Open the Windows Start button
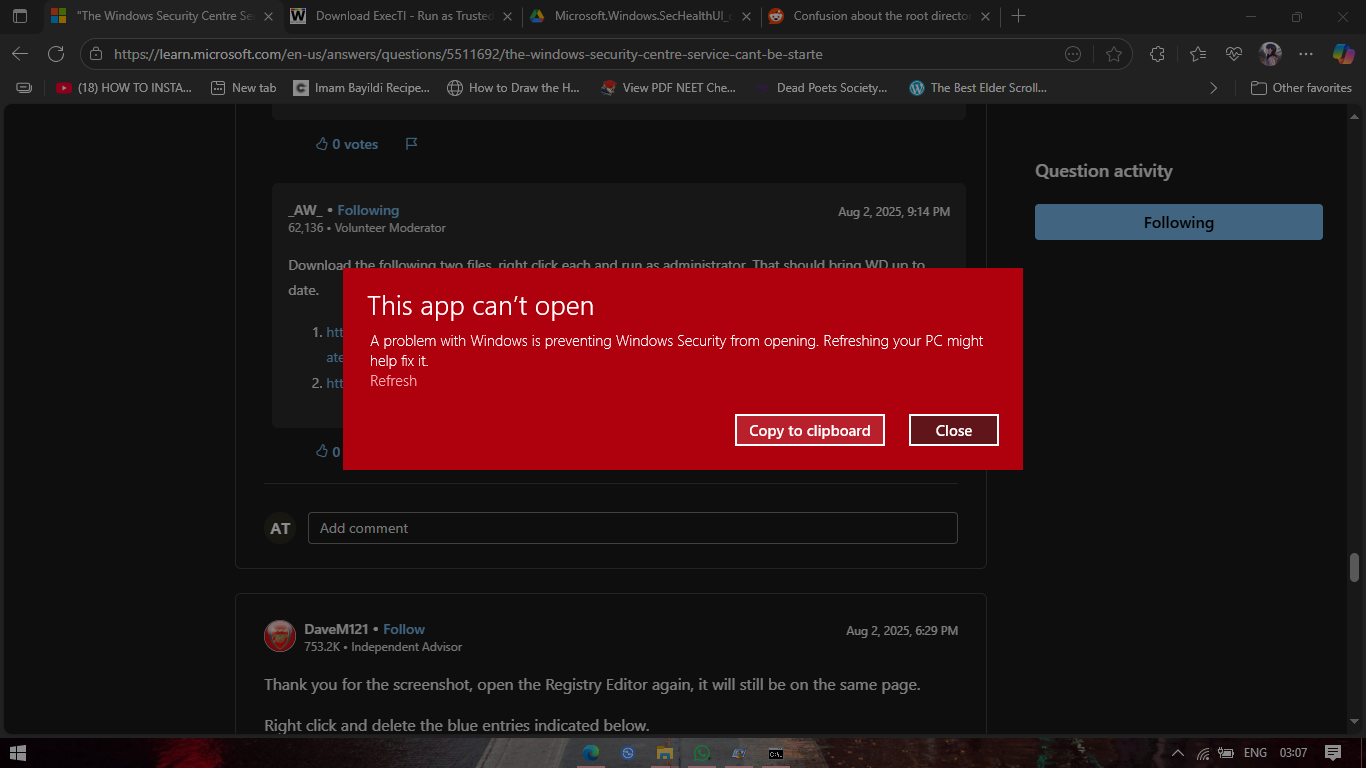The width and height of the screenshot is (1366, 768). click(17, 753)
